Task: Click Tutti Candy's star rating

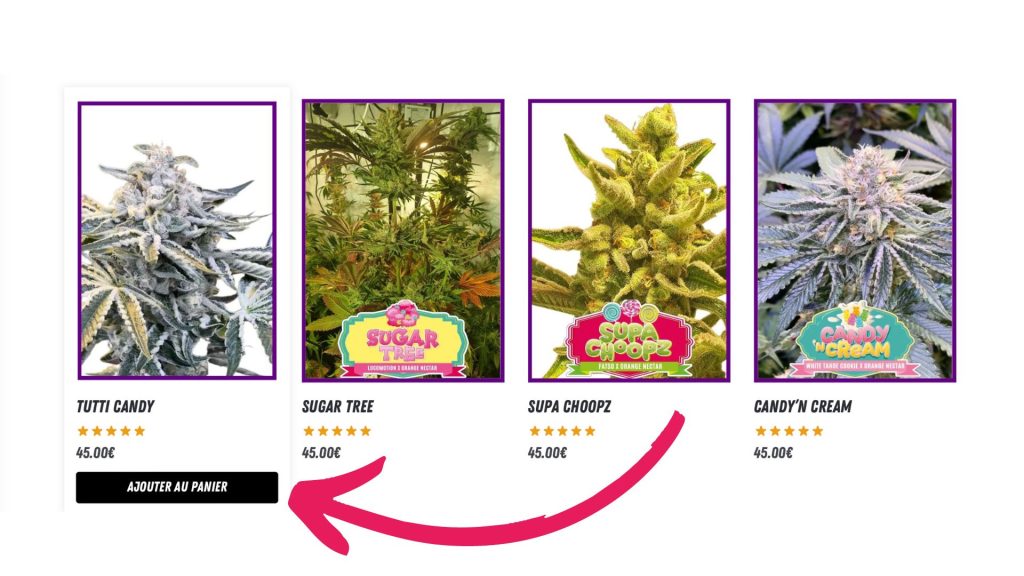Action: pyautogui.click(x=111, y=431)
